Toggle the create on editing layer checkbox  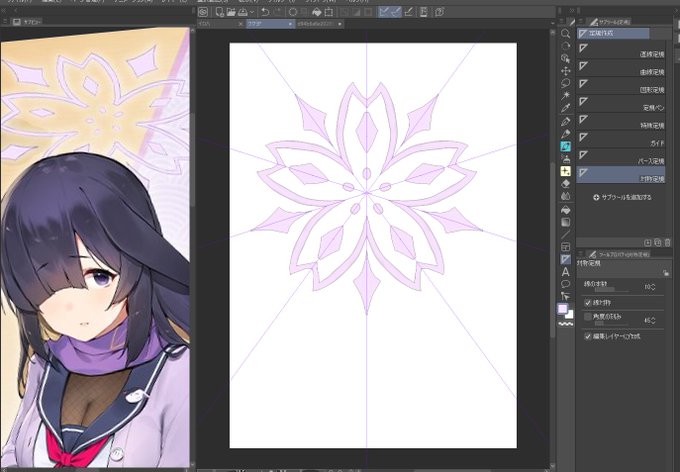pos(588,336)
